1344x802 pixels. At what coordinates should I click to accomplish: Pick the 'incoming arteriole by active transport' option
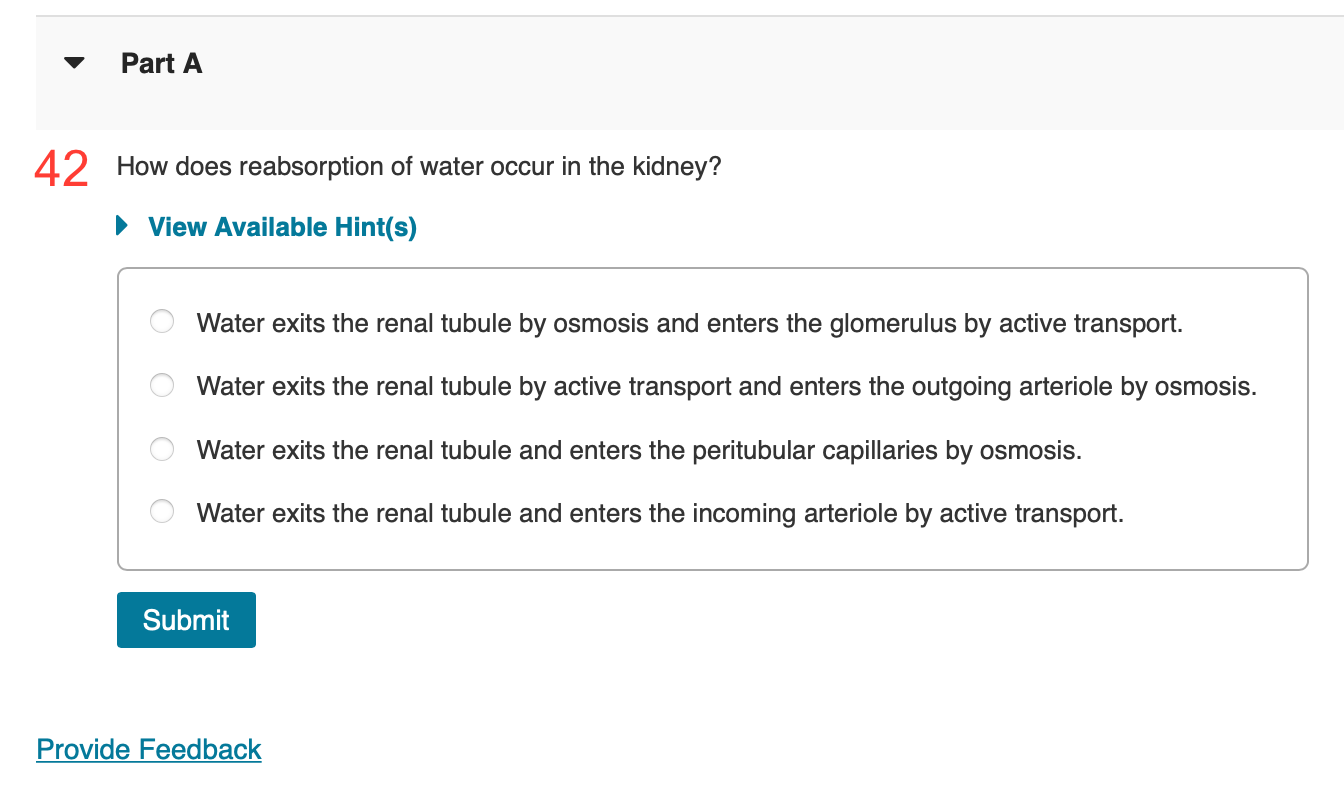pos(161,511)
